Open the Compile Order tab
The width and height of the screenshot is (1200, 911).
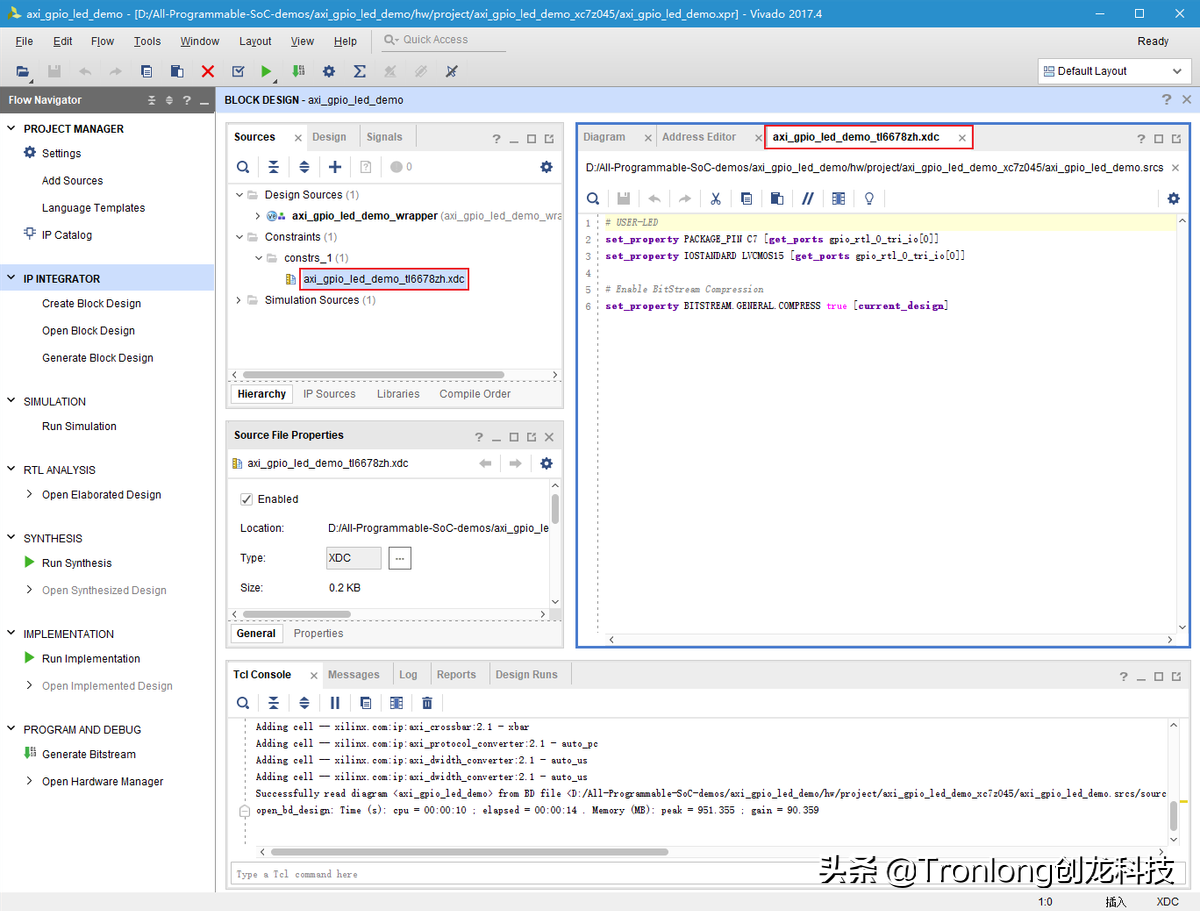coord(475,394)
